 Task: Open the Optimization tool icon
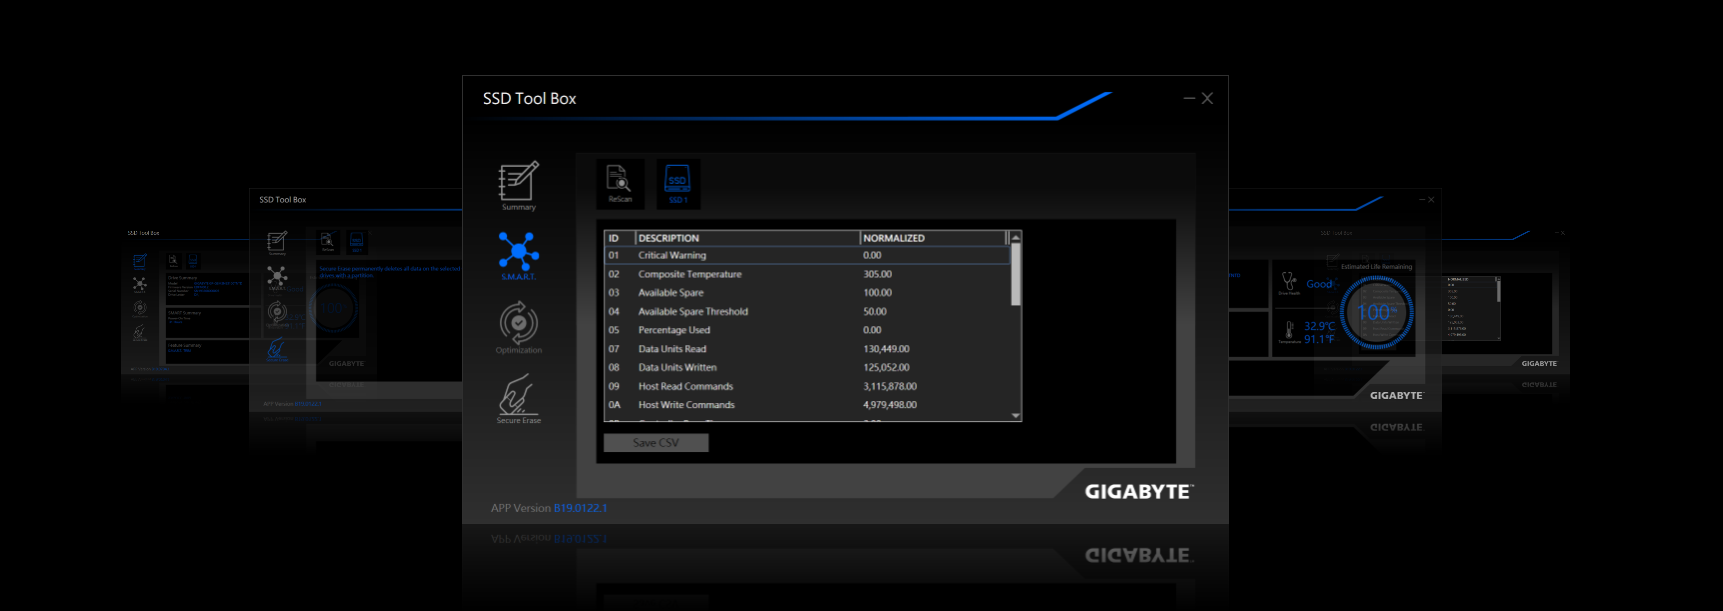(518, 326)
